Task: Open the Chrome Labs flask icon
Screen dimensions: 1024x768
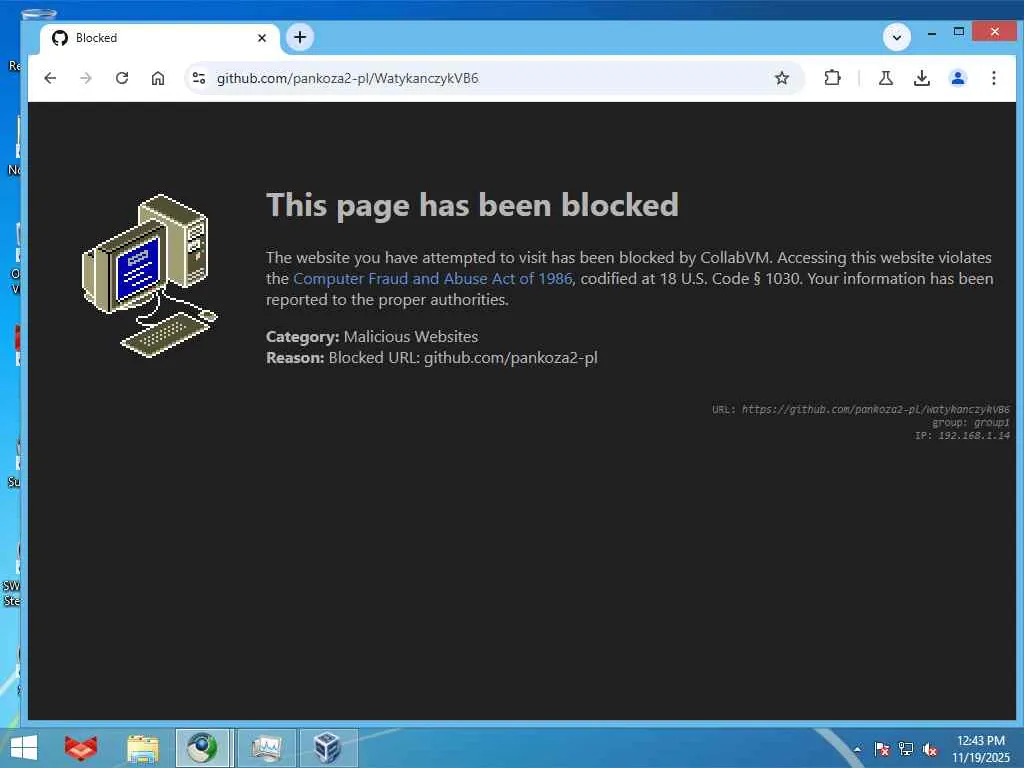Action: click(886, 78)
